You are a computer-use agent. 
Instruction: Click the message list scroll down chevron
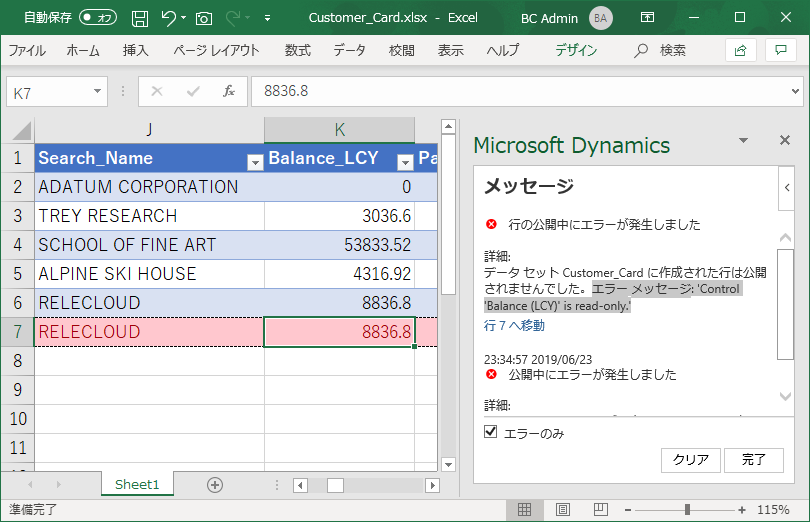coord(785,396)
